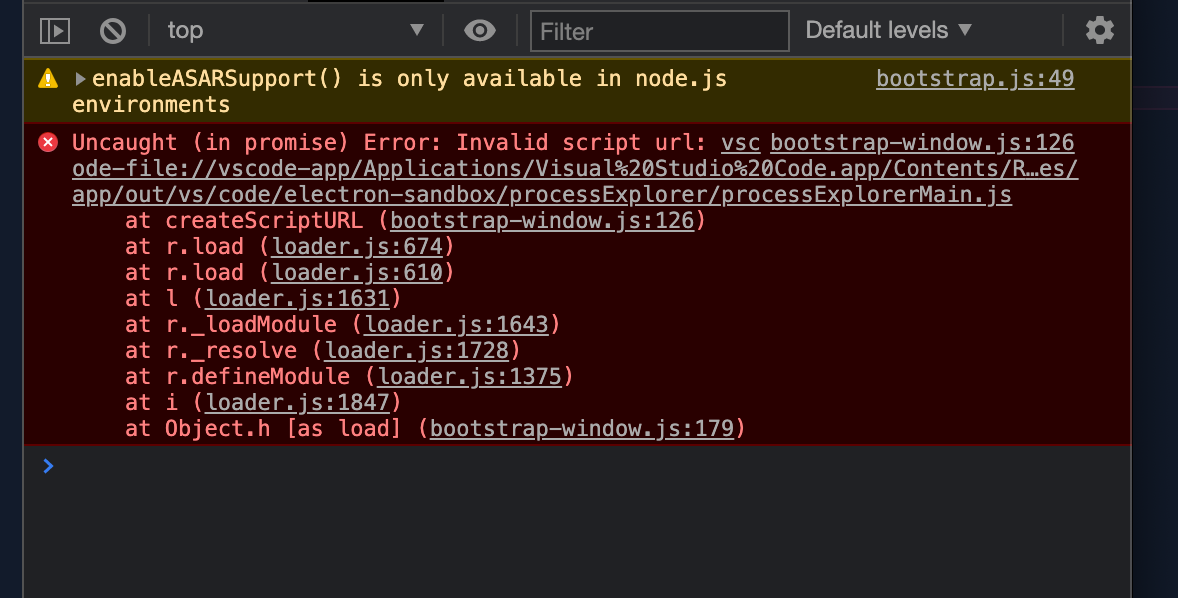The image size is (1178, 598).
Task: Click the blue console prompt chevron
Action: click(47, 465)
